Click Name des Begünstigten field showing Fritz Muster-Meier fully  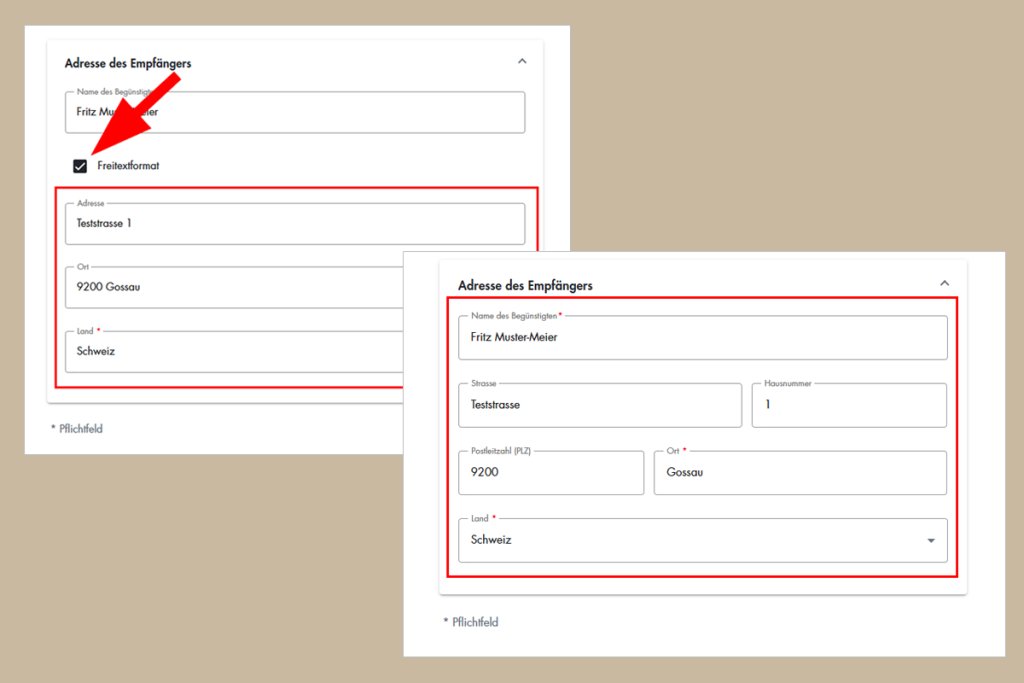coord(702,338)
